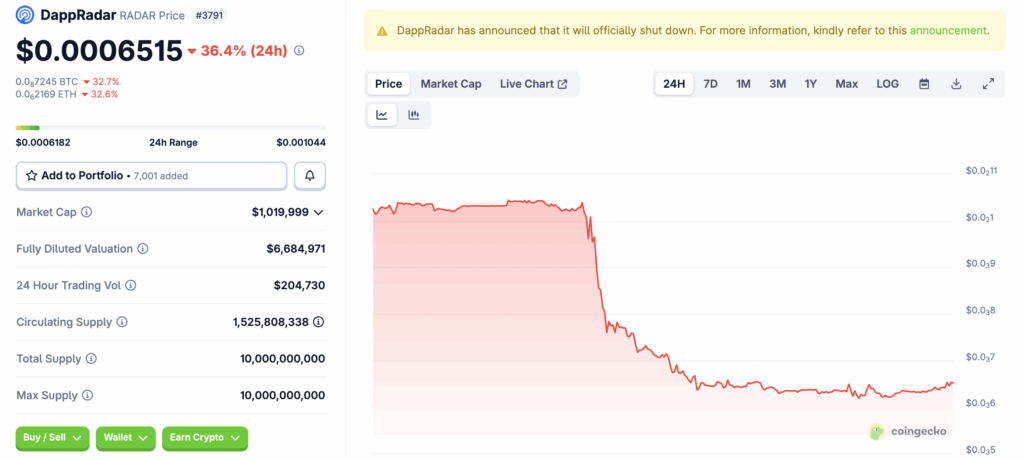The height and width of the screenshot is (460, 1024).
Task: Open the Live Chart tab
Action: [x=533, y=84]
